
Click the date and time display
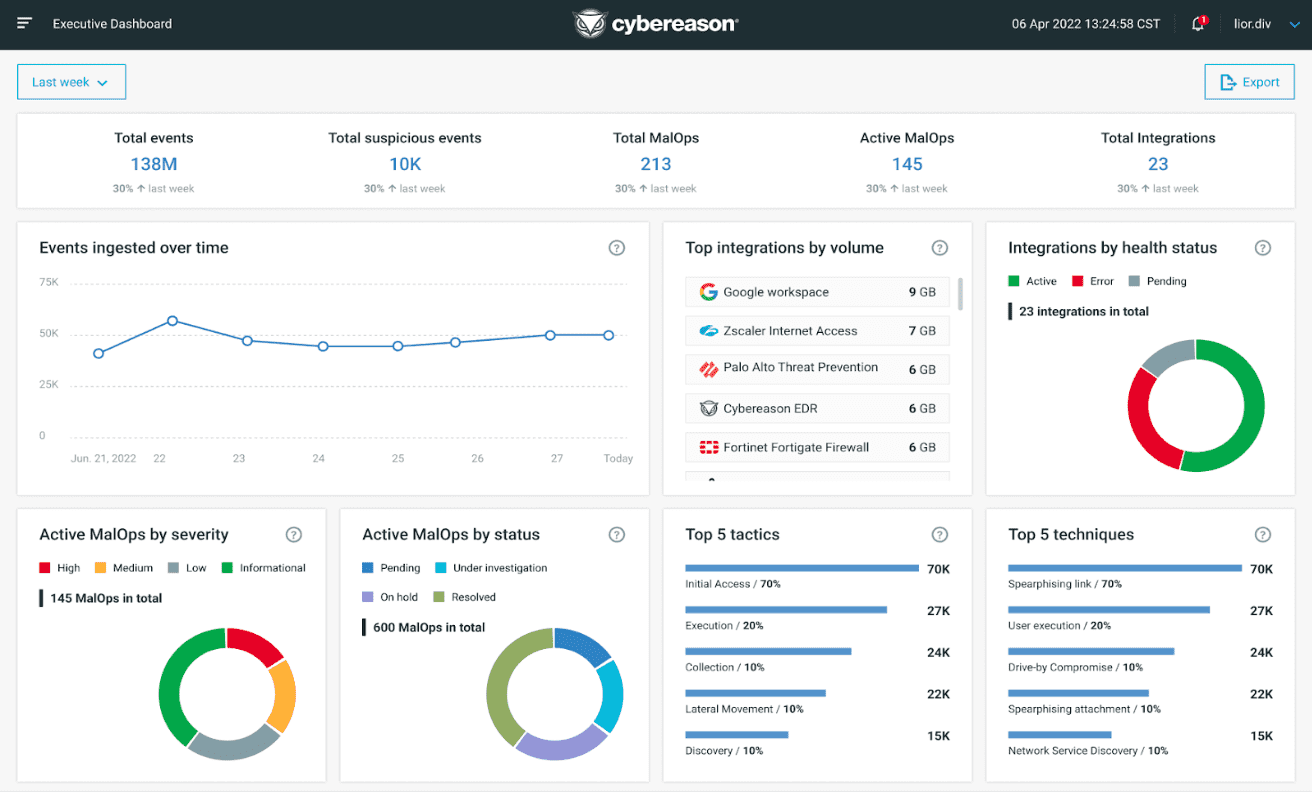1085,23
